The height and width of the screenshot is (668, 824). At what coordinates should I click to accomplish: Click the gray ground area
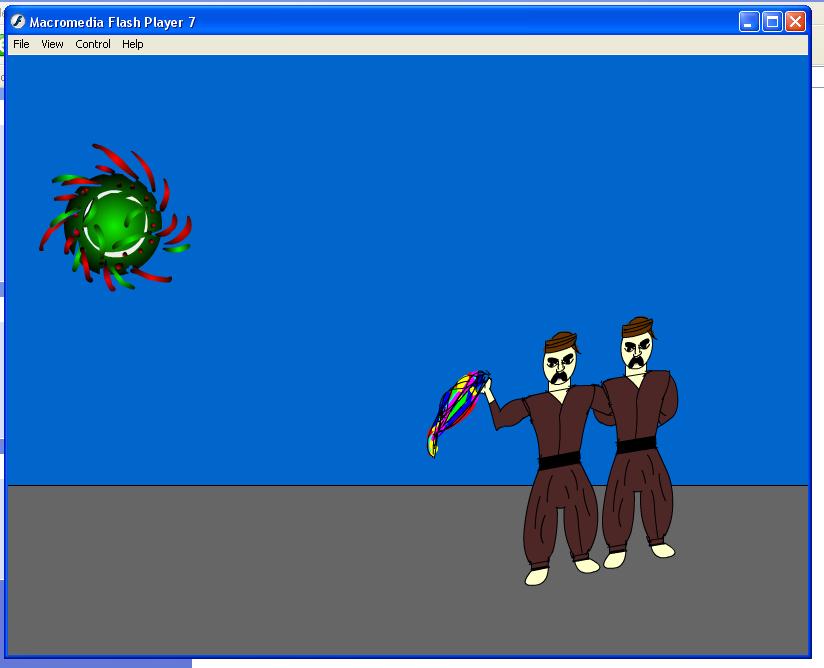tap(250, 570)
